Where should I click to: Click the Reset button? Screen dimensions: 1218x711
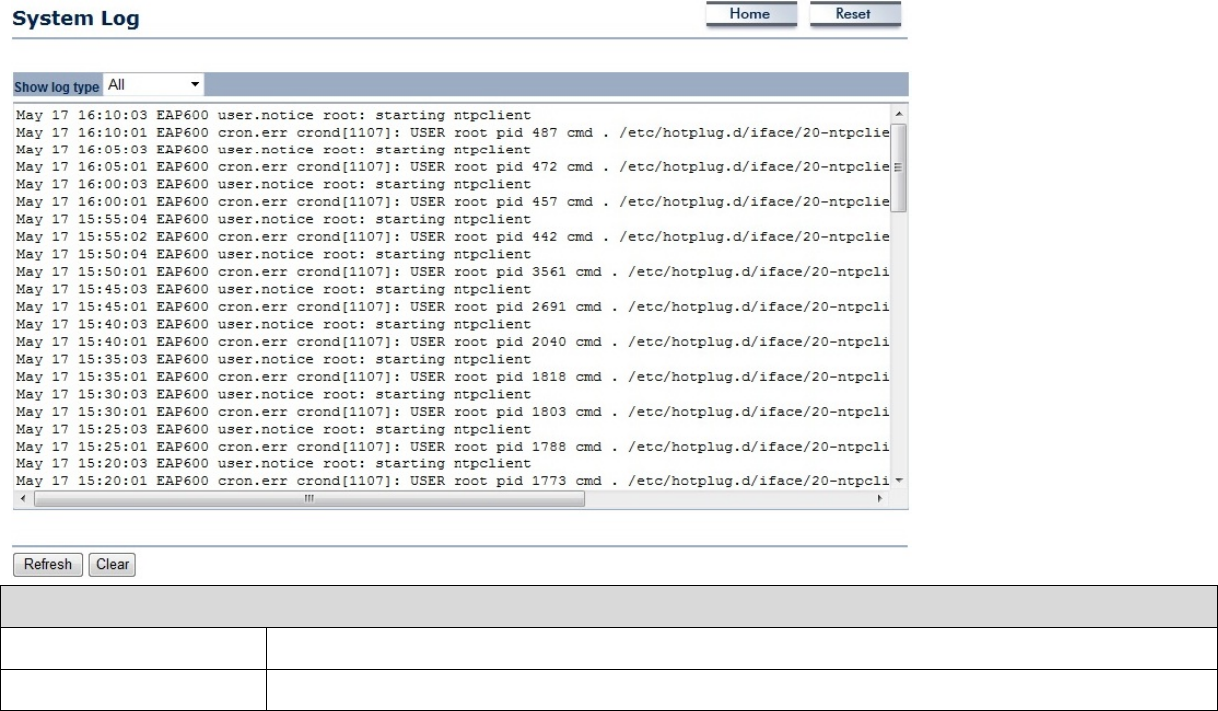854,15
